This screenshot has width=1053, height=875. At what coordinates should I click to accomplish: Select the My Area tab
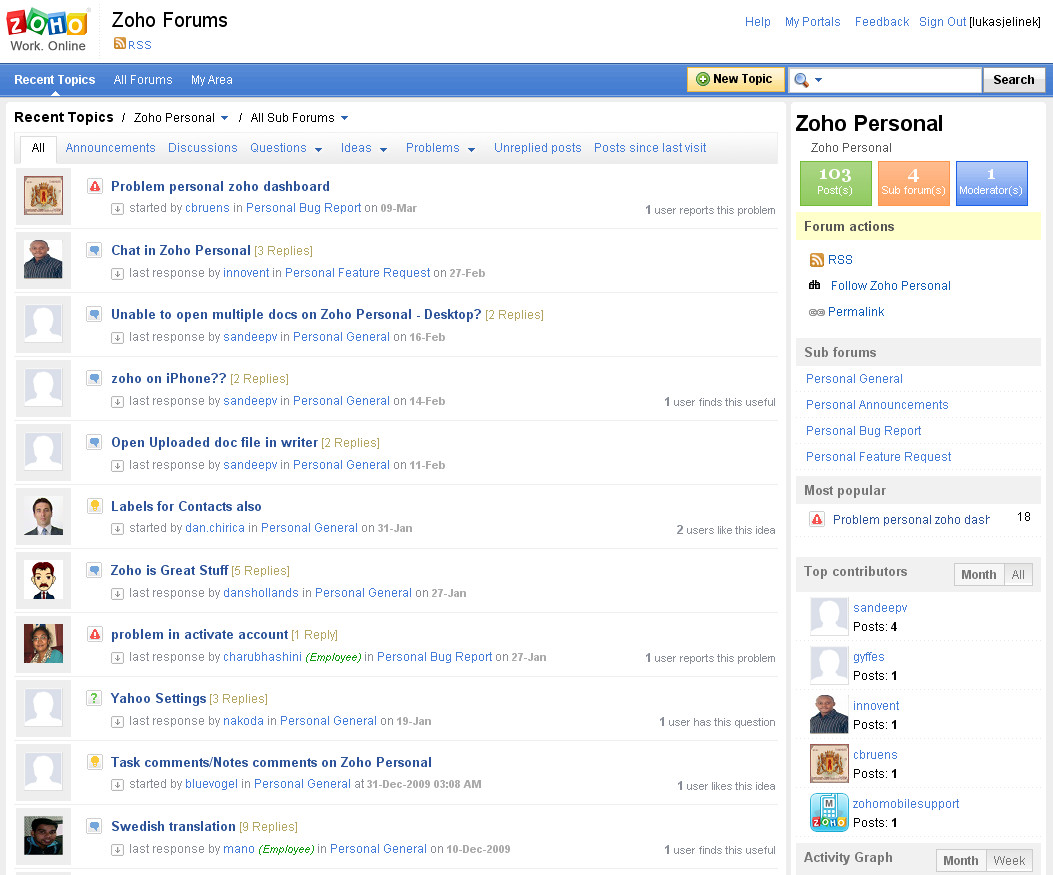tap(212, 79)
